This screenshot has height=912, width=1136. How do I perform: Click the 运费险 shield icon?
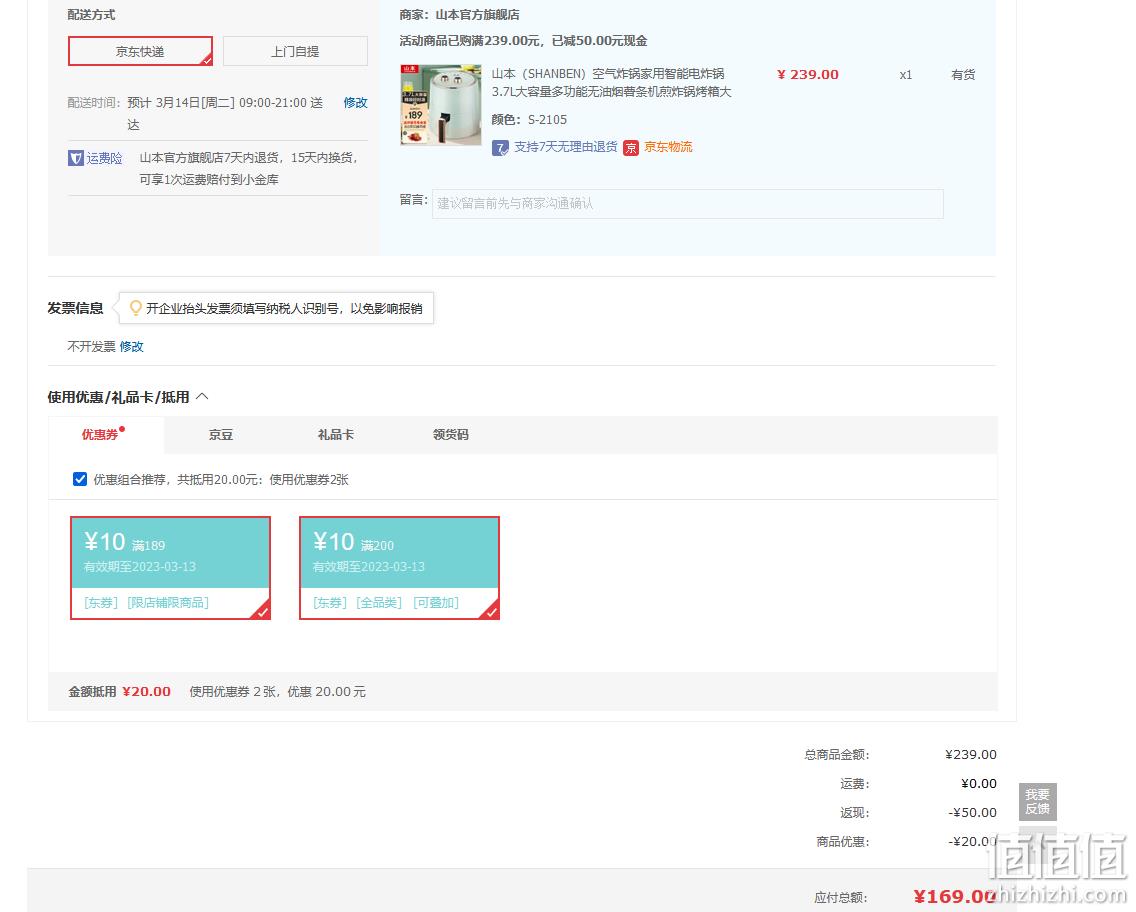[x=75, y=158]
